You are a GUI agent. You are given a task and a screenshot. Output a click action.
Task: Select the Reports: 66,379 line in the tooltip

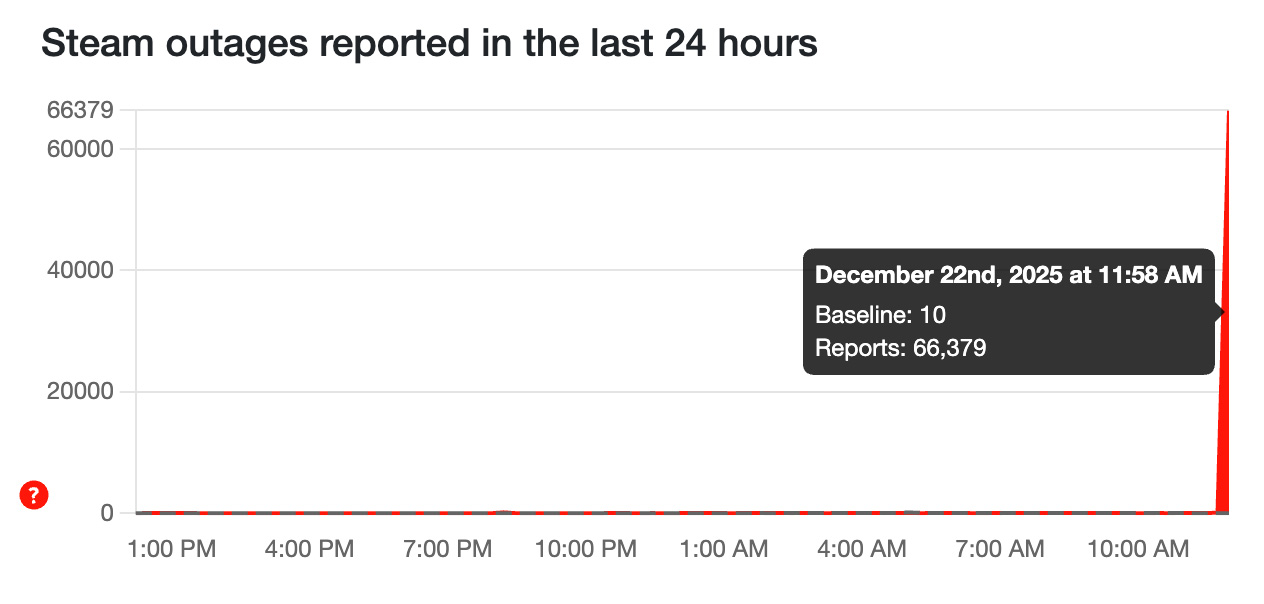click(x=901, y=348)
